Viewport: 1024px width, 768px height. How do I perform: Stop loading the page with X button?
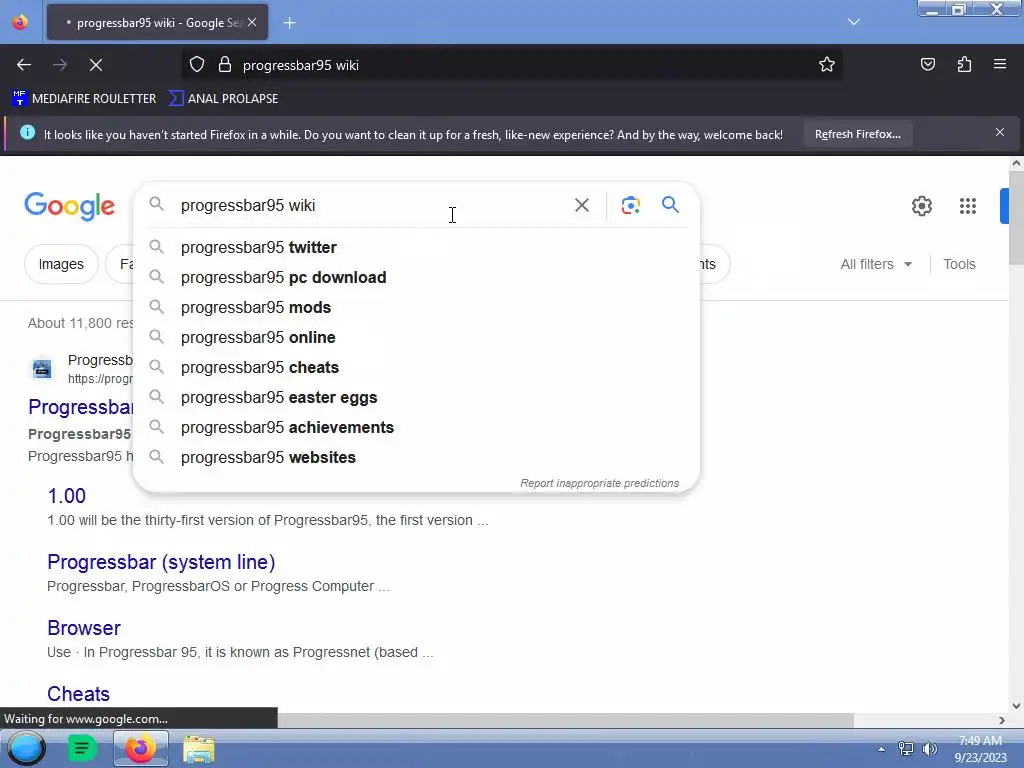pos(96,65)
